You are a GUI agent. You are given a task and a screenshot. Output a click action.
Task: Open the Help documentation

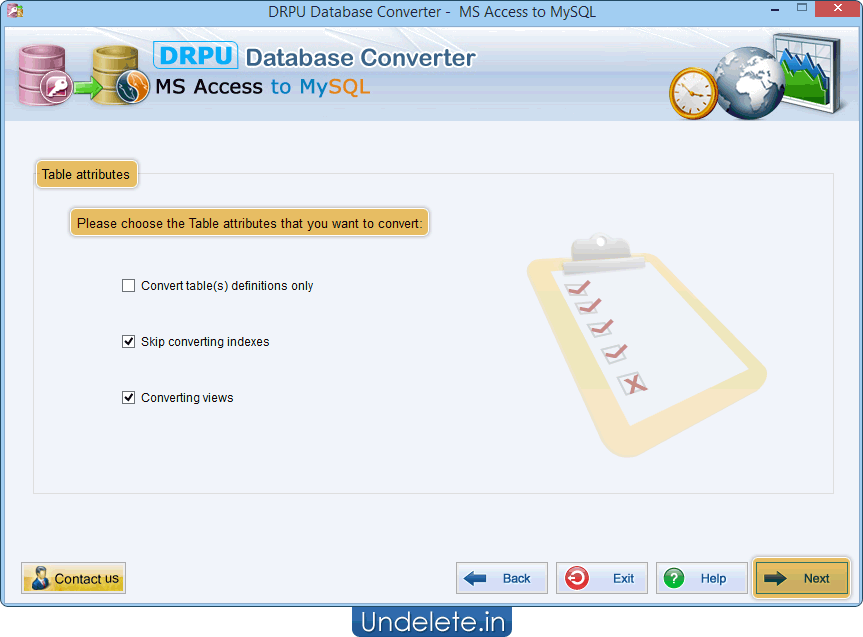click(702, 578)
